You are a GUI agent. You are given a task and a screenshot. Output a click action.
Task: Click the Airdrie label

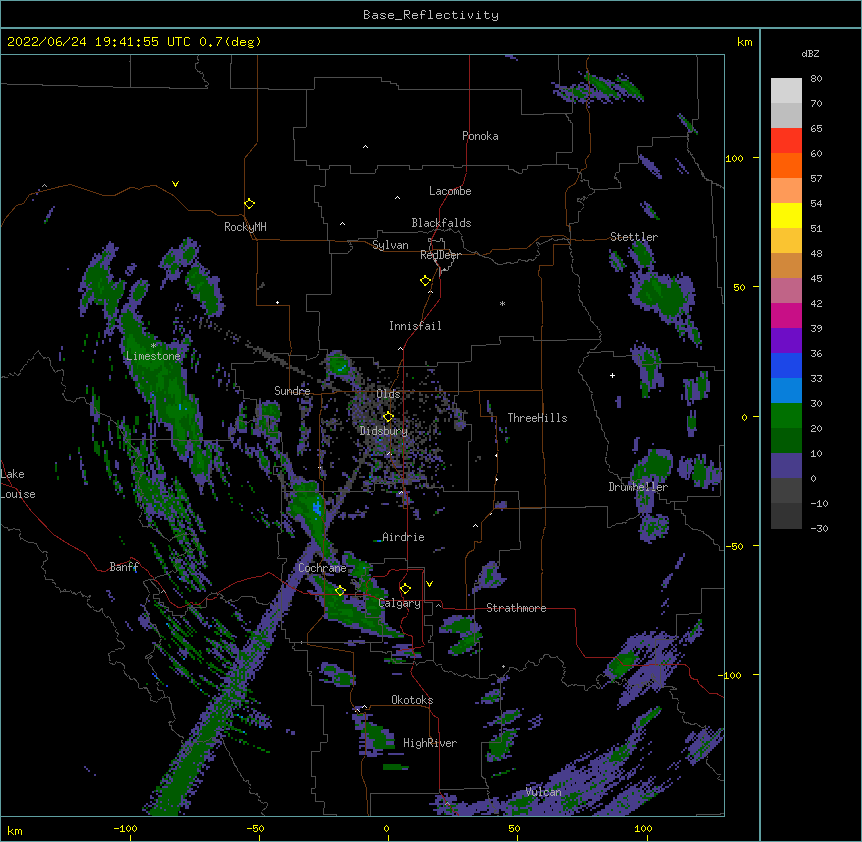coord(403,537)
